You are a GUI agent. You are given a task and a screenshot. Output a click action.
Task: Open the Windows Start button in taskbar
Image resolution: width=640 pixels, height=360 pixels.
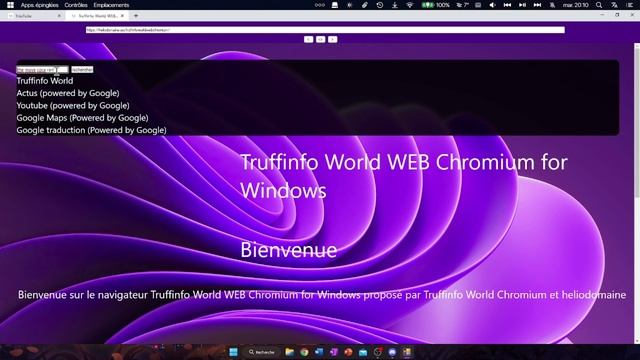point(233,352)
